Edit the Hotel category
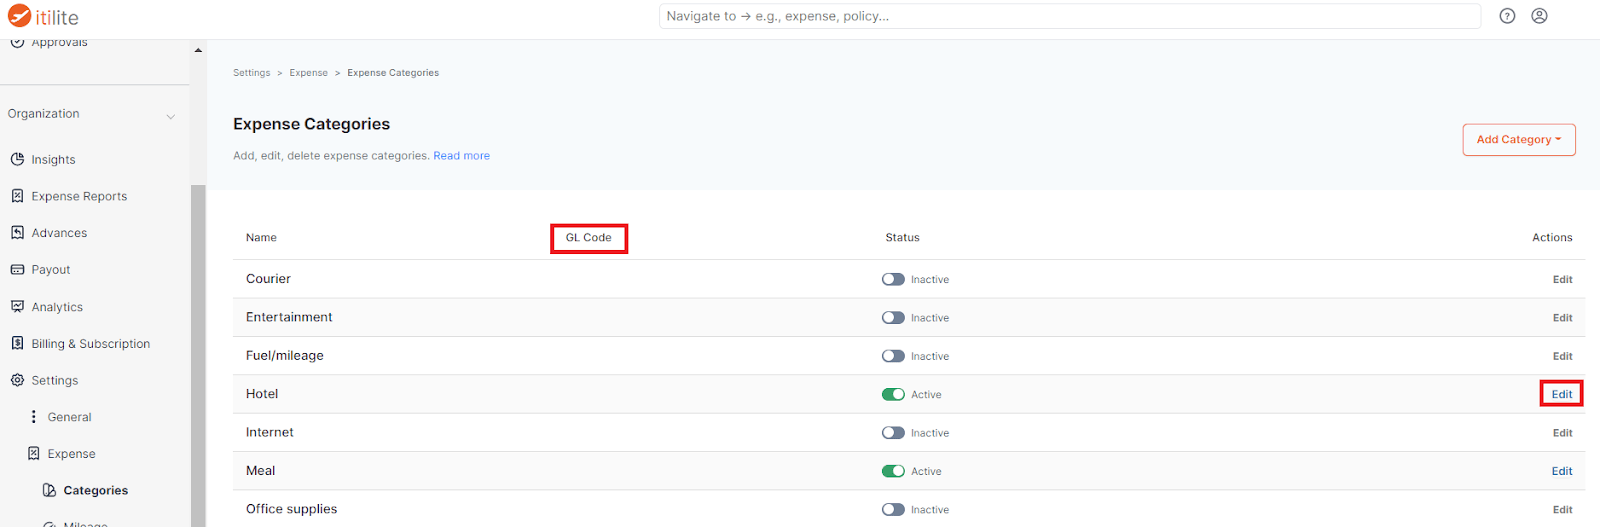Viewport: 1600px width, 527px height. [x=1561, y=394]
